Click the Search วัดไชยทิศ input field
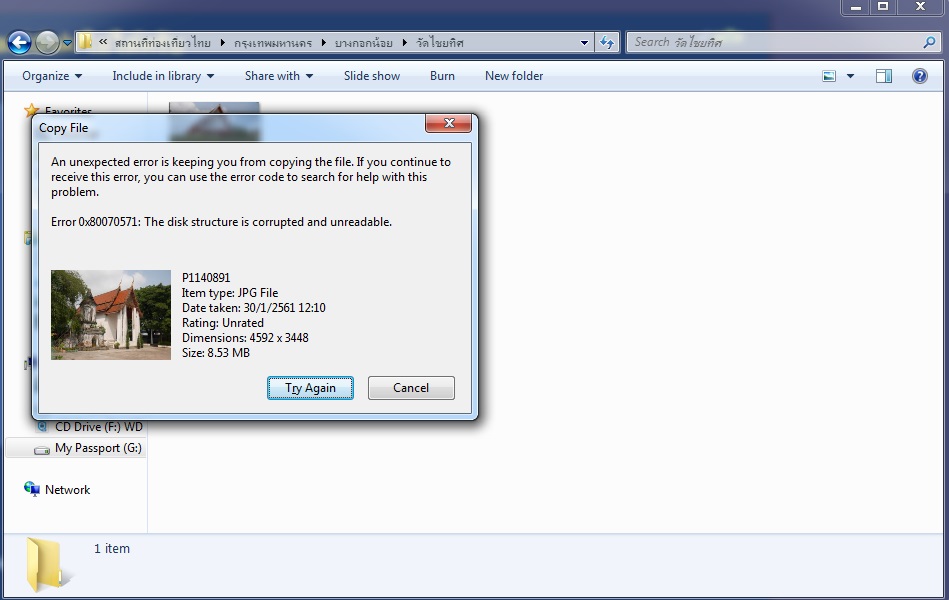 point(775,42)
